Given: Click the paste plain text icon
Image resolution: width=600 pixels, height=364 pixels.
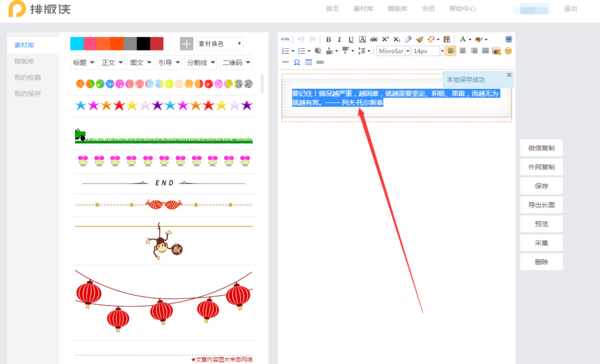Looking at the screenshot, I should tap(447, 39).
